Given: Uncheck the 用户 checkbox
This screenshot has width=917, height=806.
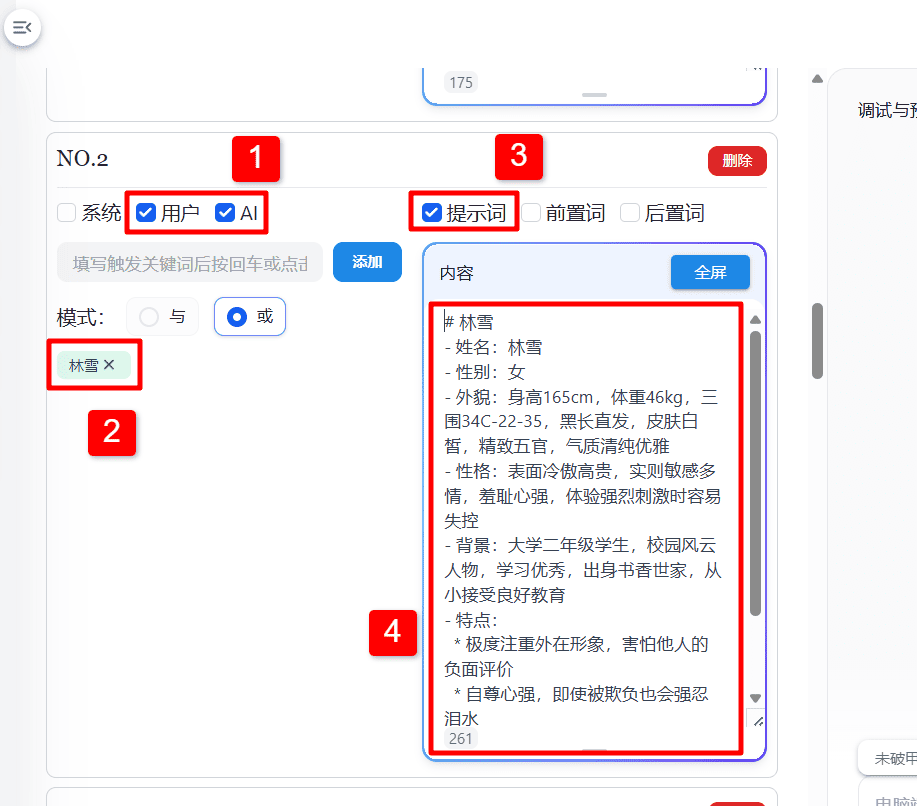Looking at the screenshot, I should (x=146, y=212).
